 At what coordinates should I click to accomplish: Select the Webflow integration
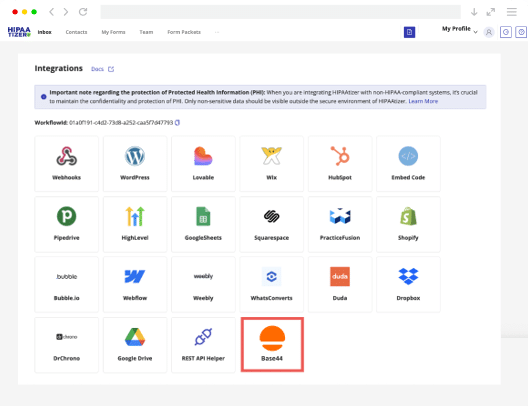135,284
